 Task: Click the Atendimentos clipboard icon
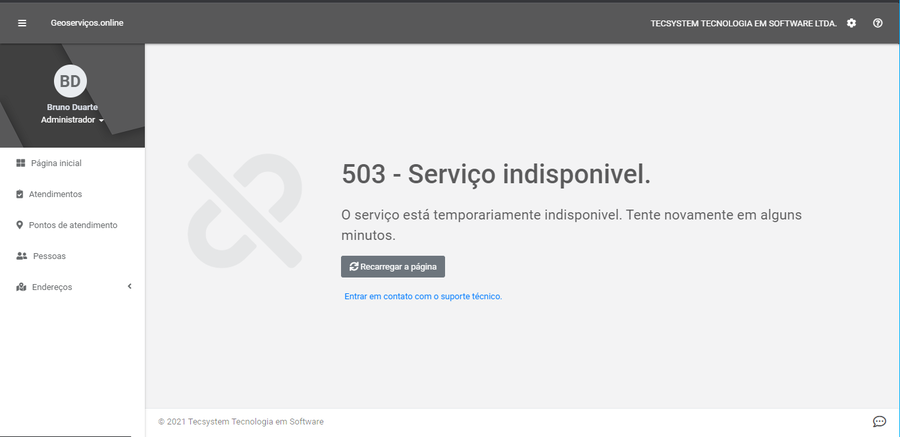coord(20,194)
